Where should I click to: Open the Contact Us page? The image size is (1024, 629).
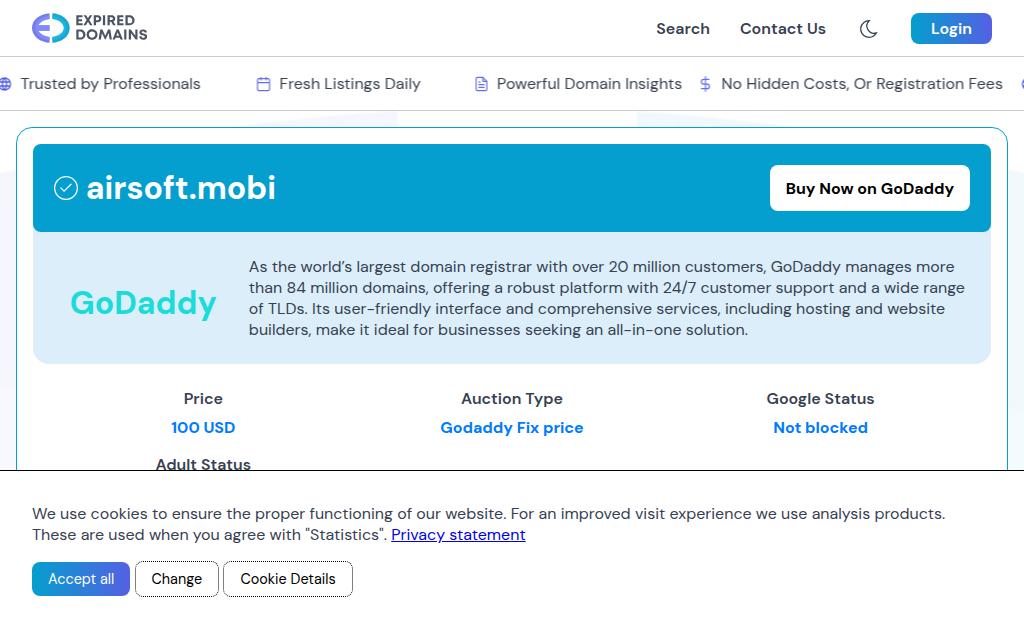[x=782, y=29]
